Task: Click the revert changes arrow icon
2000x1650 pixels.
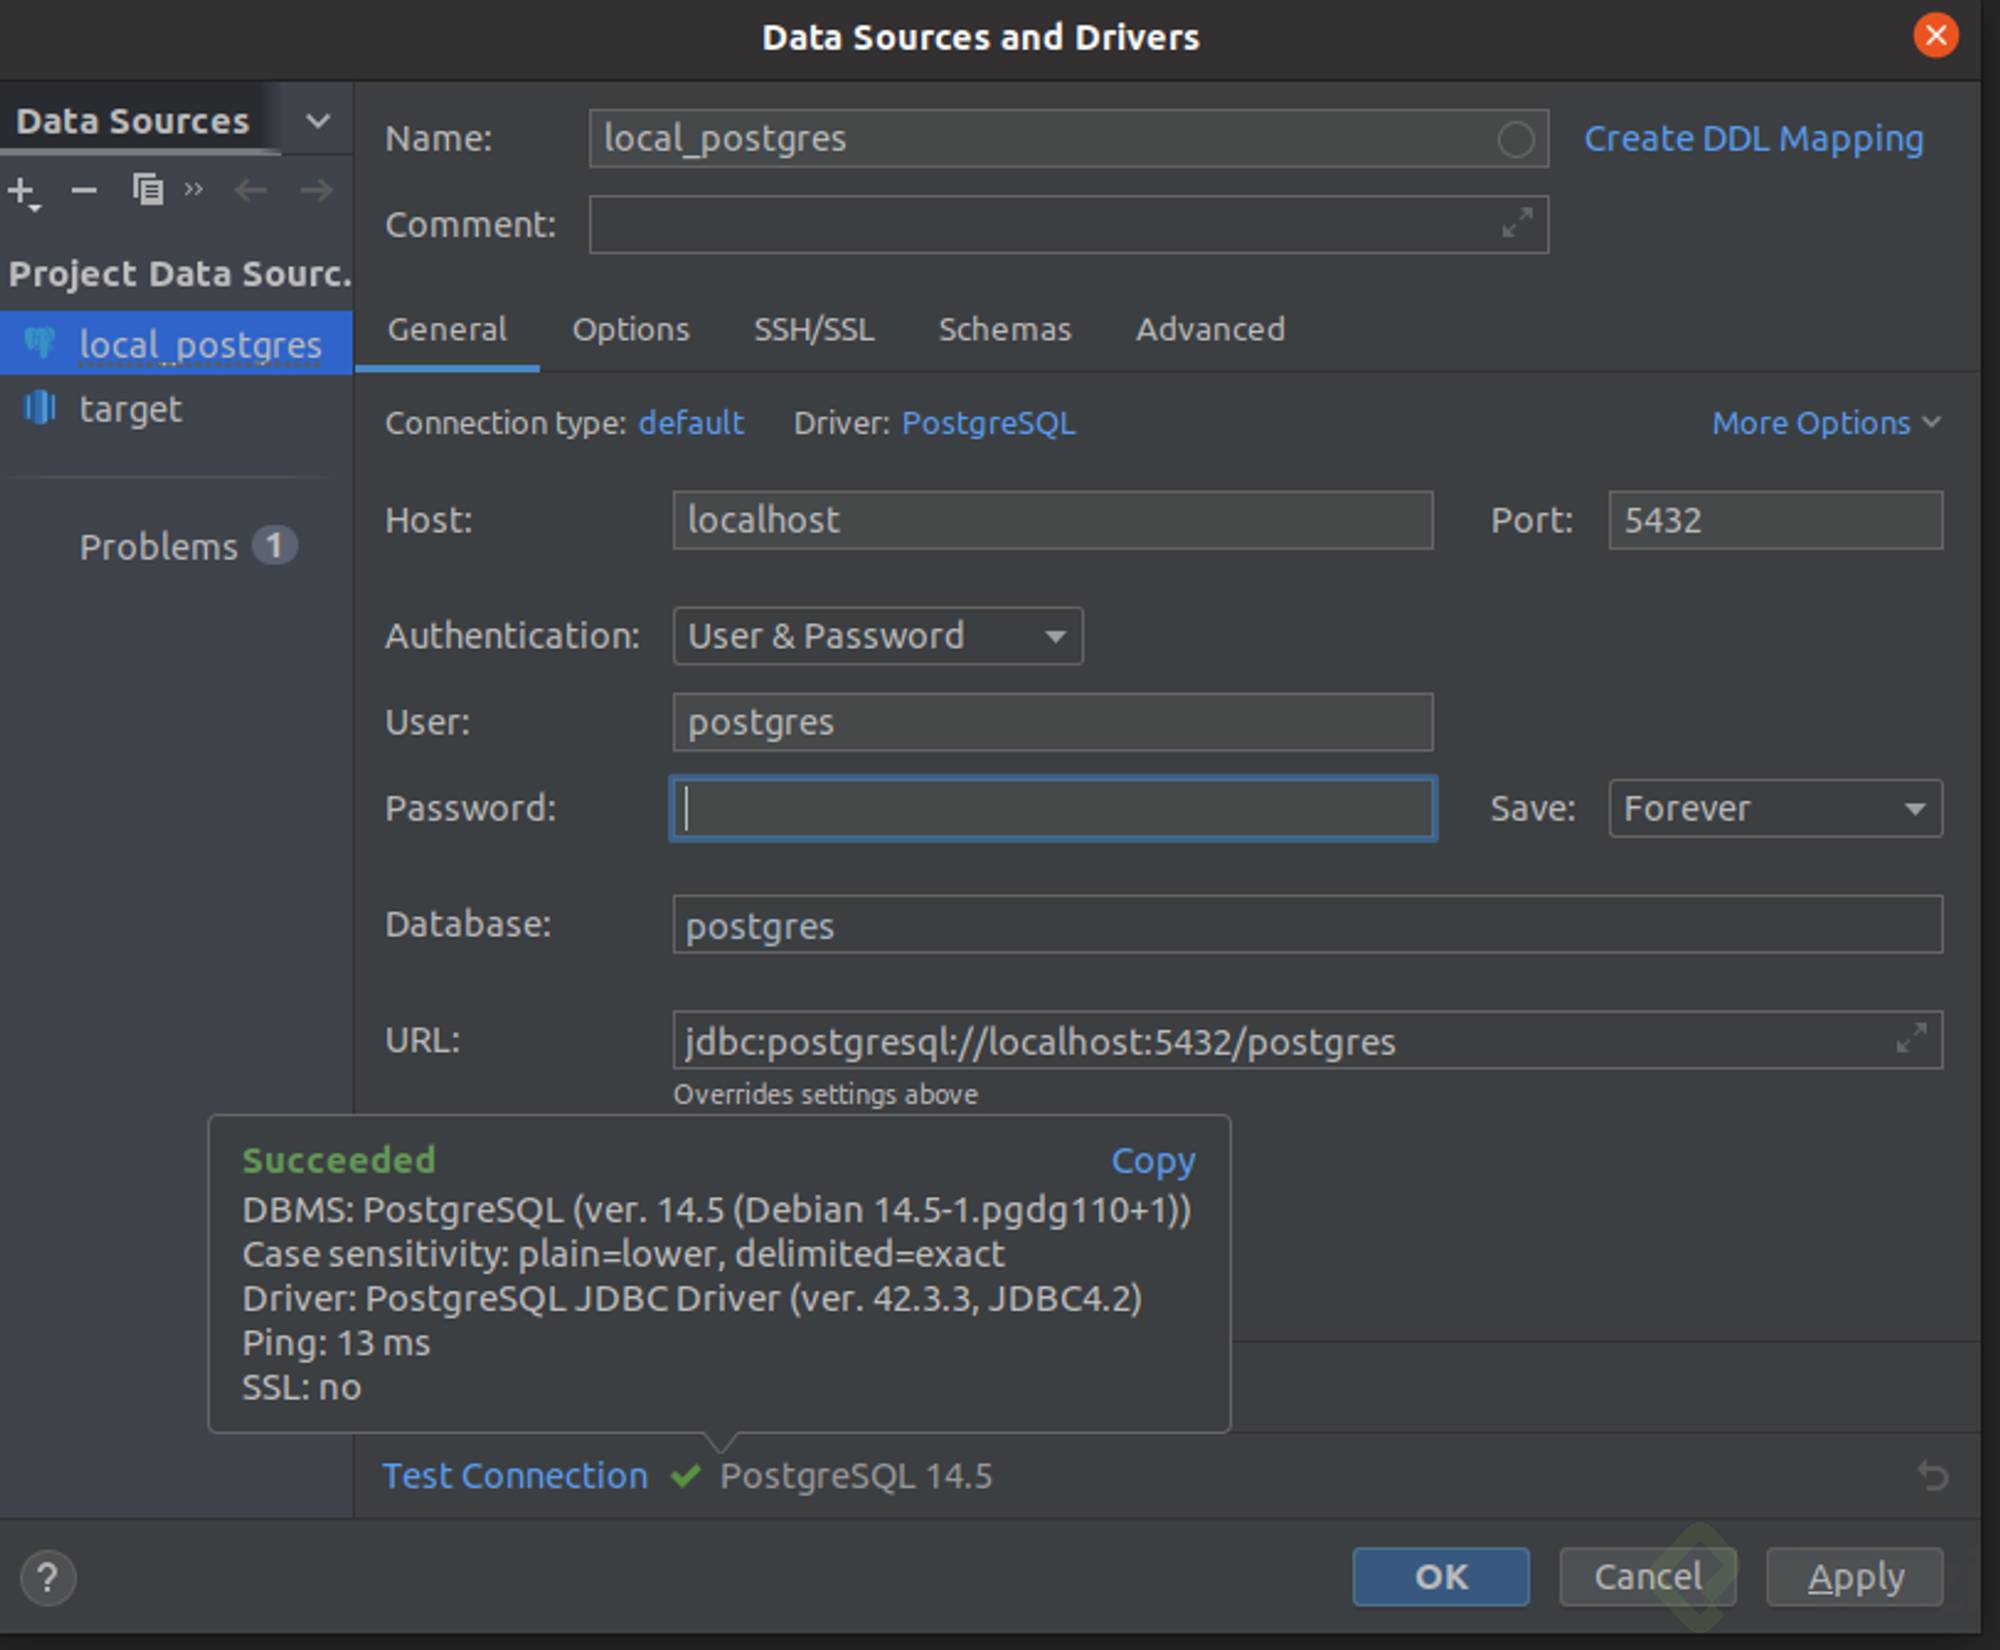Action: coord(1932,1476)
